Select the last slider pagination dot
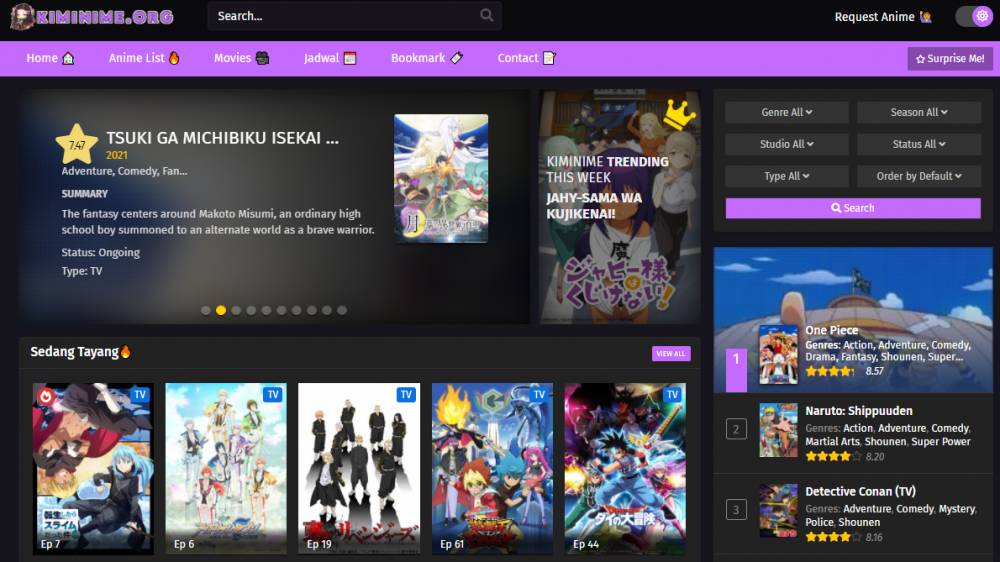Screen dimensions: 1000x562 click(x=342, y=310)
